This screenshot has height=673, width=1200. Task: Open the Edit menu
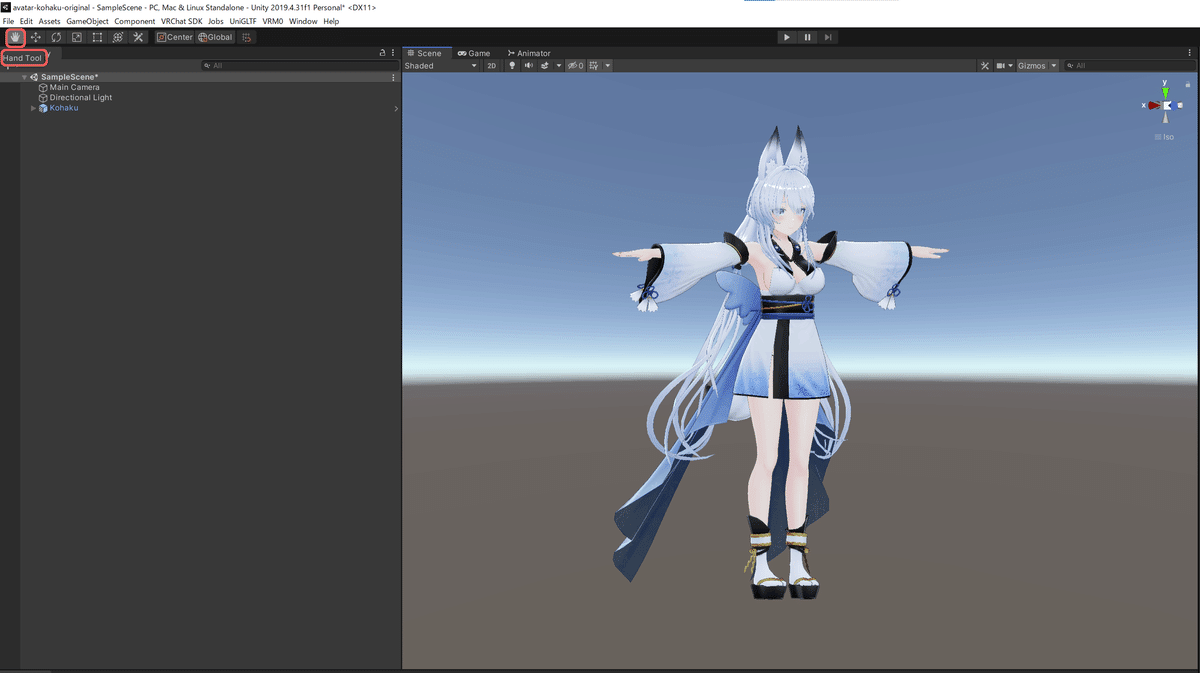pyautogui.click(x=26, y=21)
